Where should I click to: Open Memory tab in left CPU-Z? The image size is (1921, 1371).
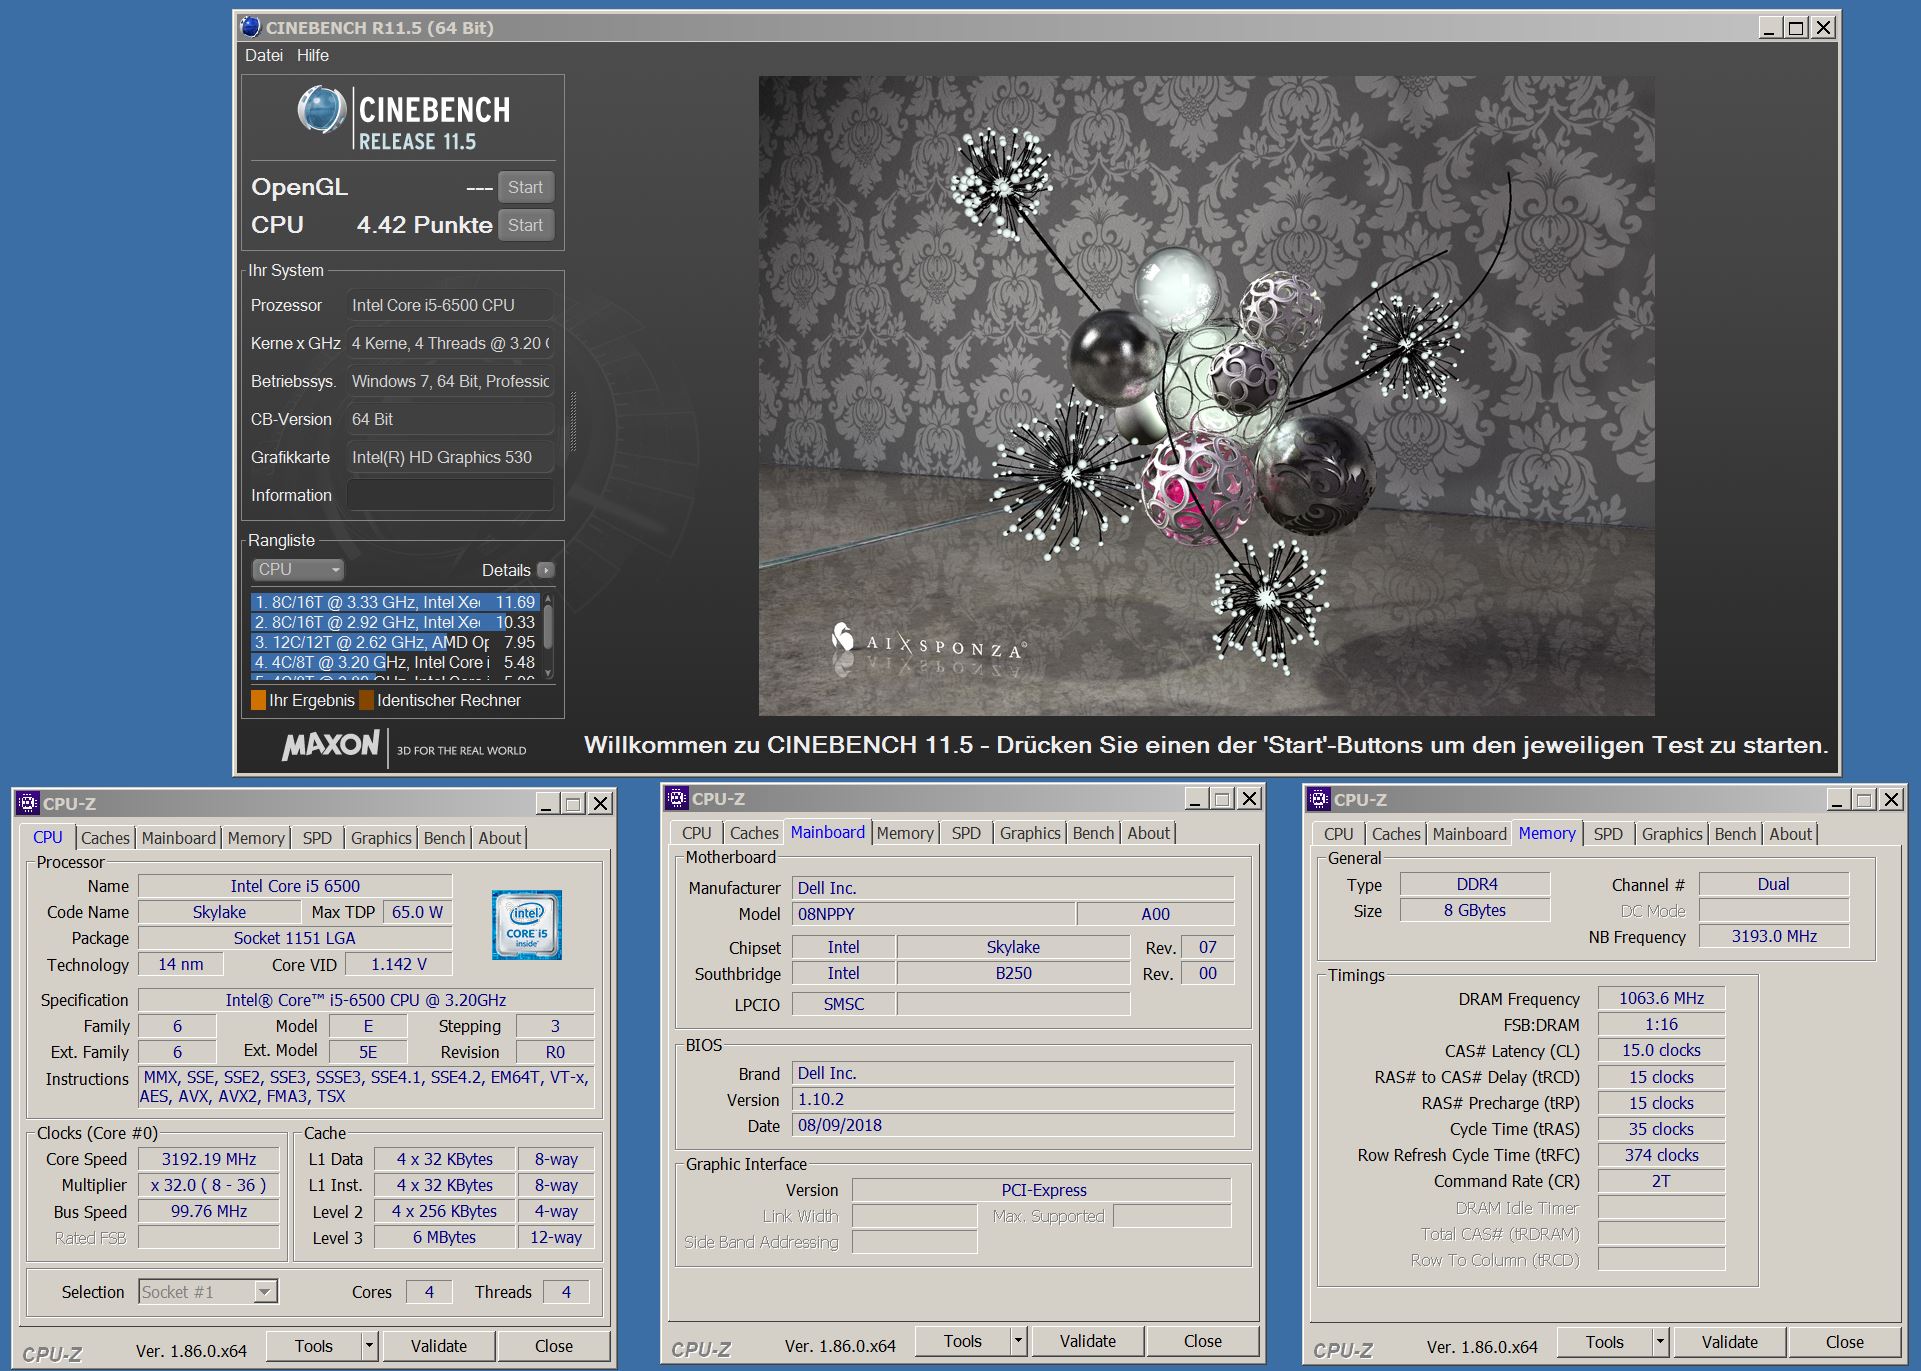256,838
